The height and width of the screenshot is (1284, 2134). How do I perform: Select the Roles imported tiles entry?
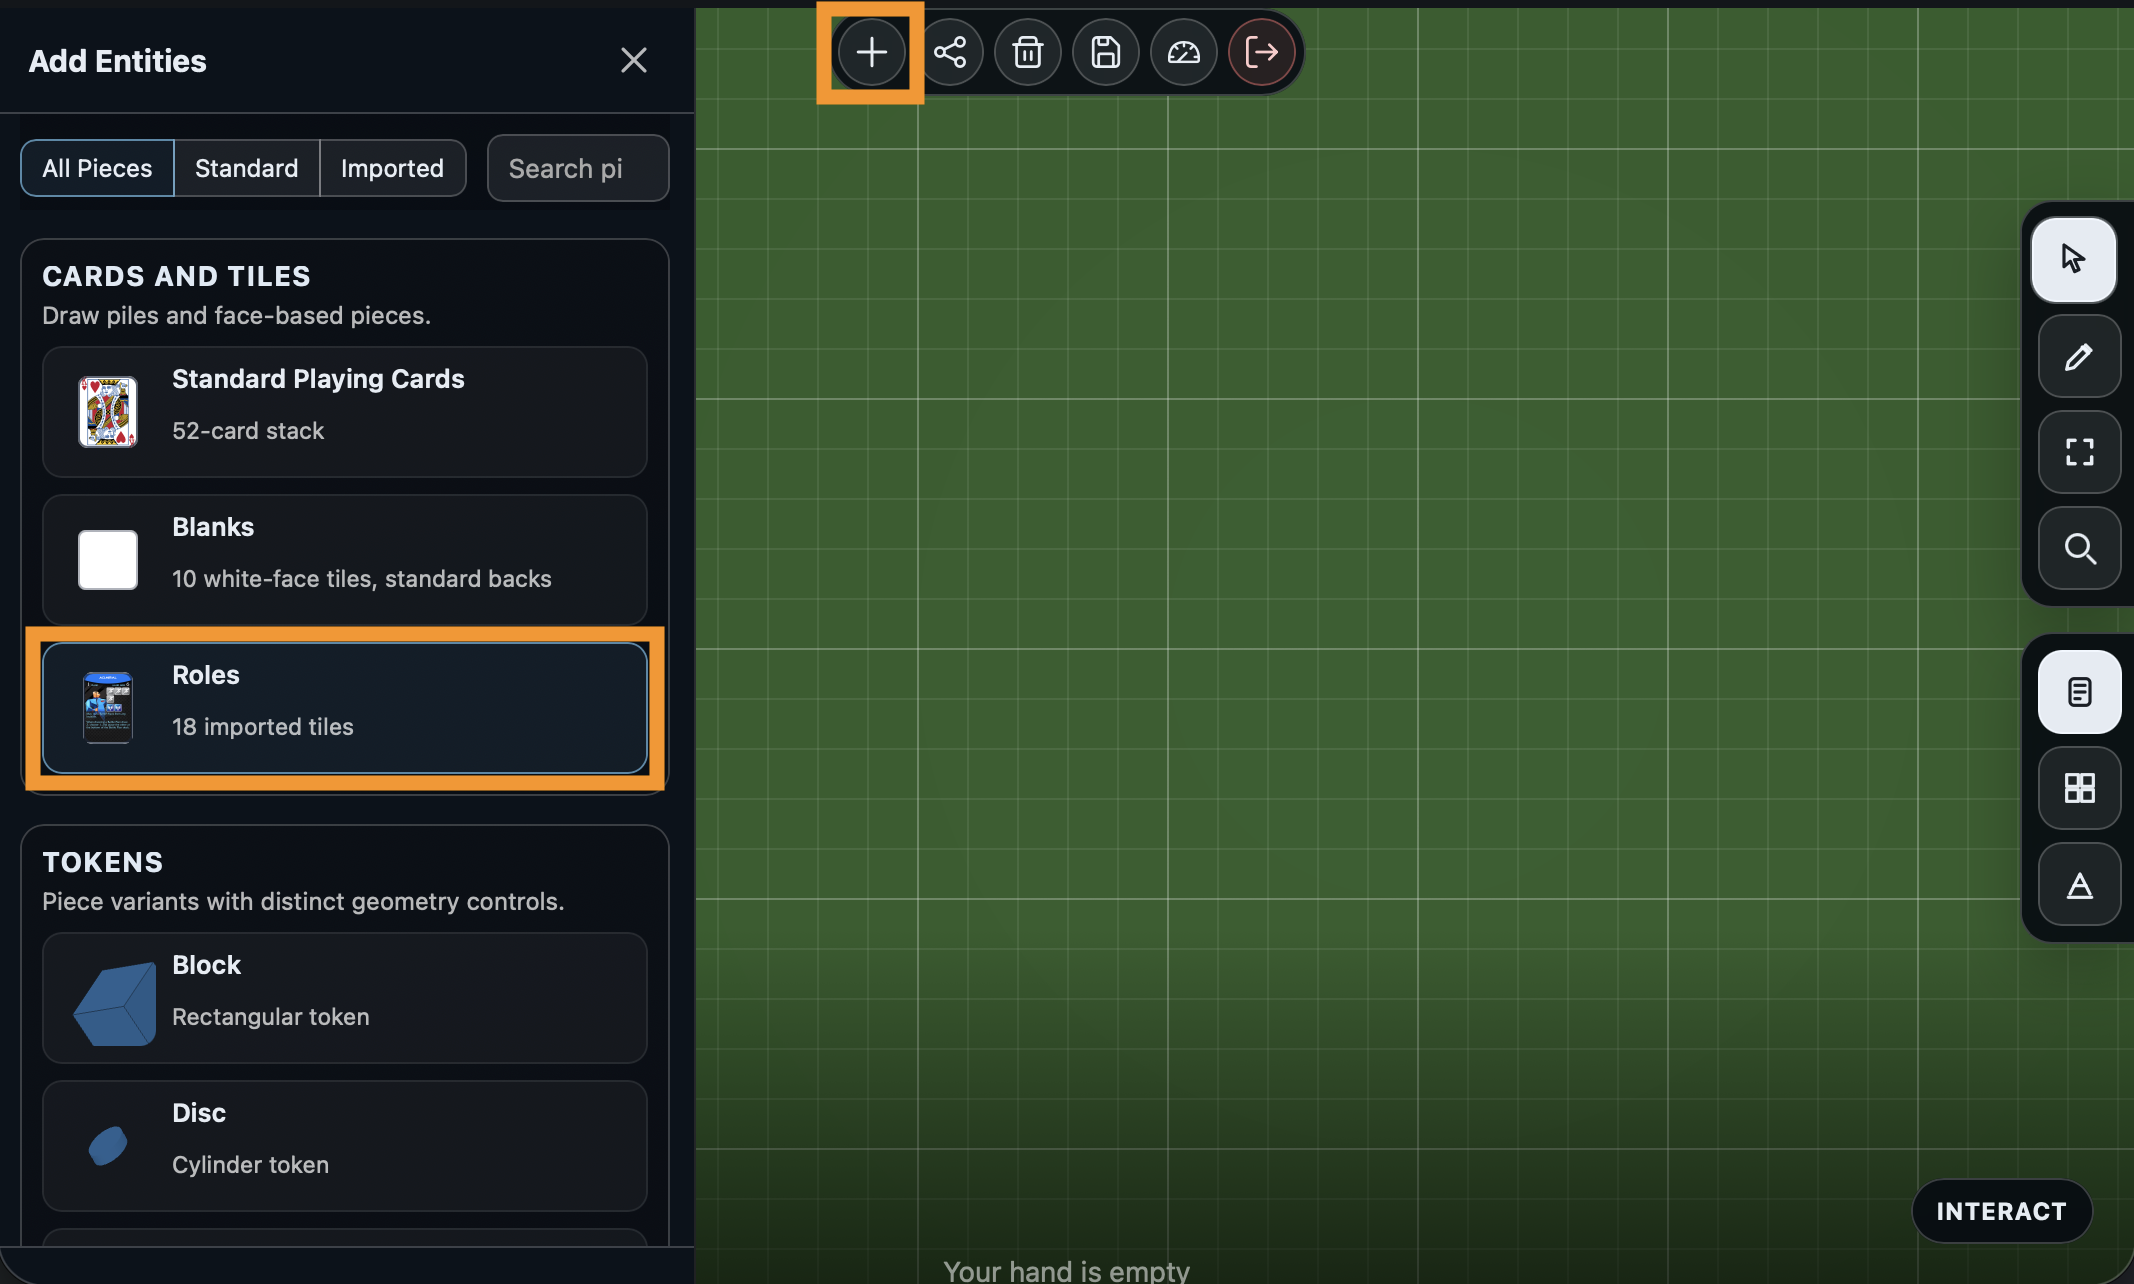pyautogui.click(x=345, y=708)
